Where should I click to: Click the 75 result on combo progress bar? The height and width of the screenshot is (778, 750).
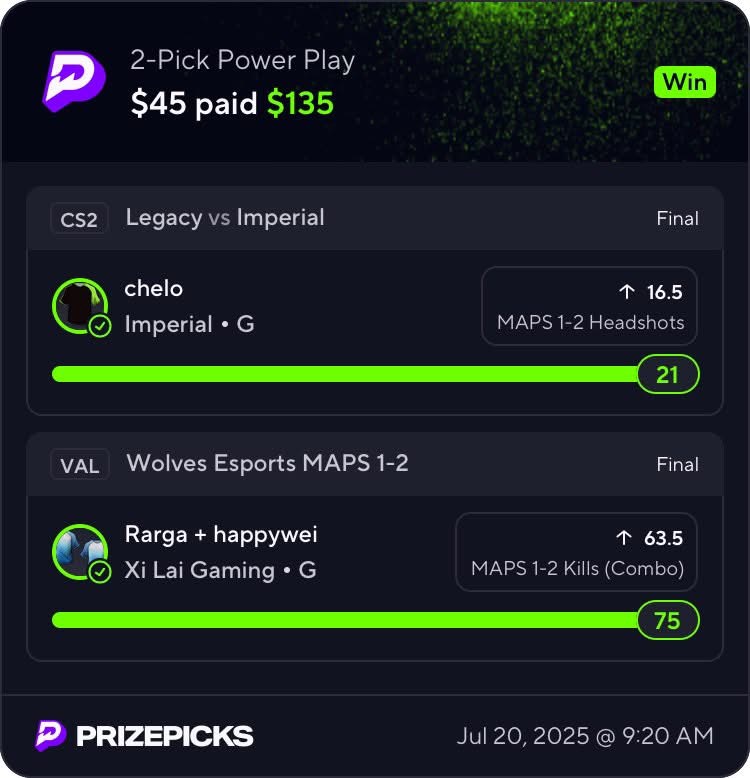click(x=668, y=620)
